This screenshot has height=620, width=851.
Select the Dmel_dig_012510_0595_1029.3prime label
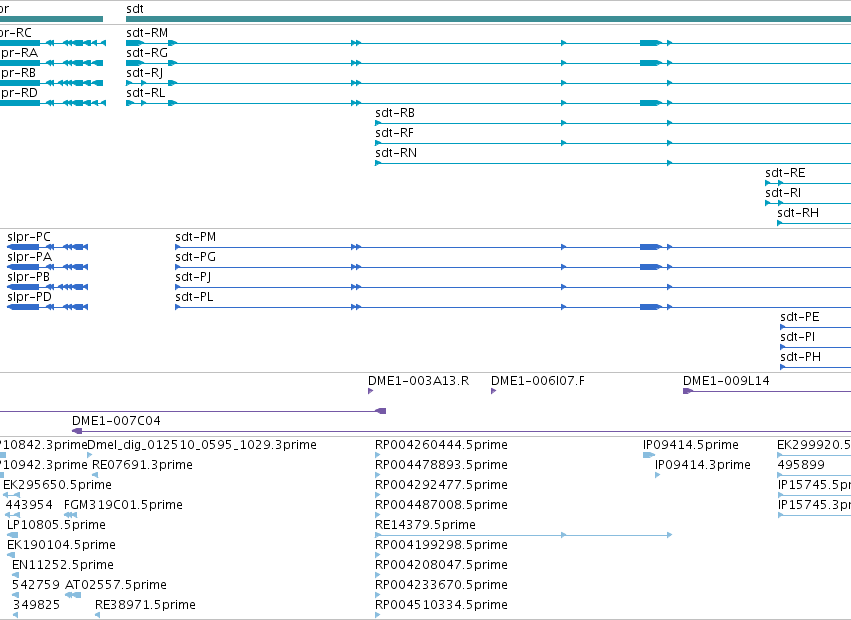point(202,445)
